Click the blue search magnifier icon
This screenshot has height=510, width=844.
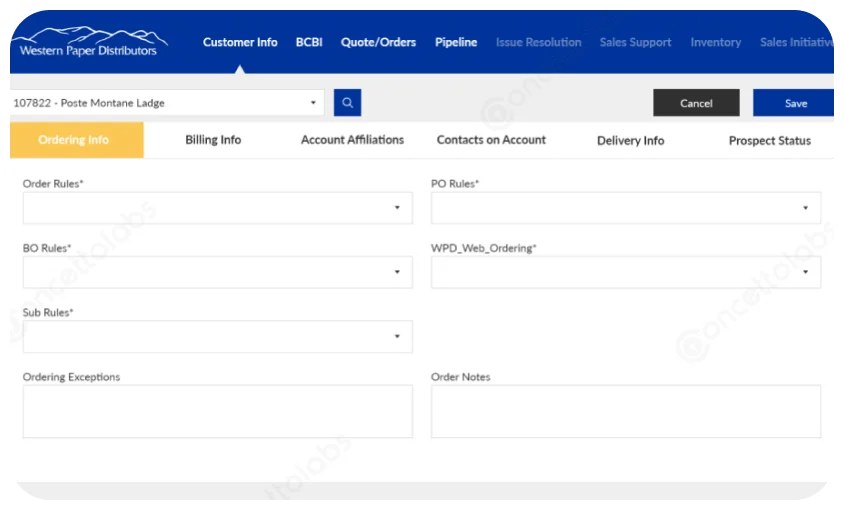tap(347, 103)
